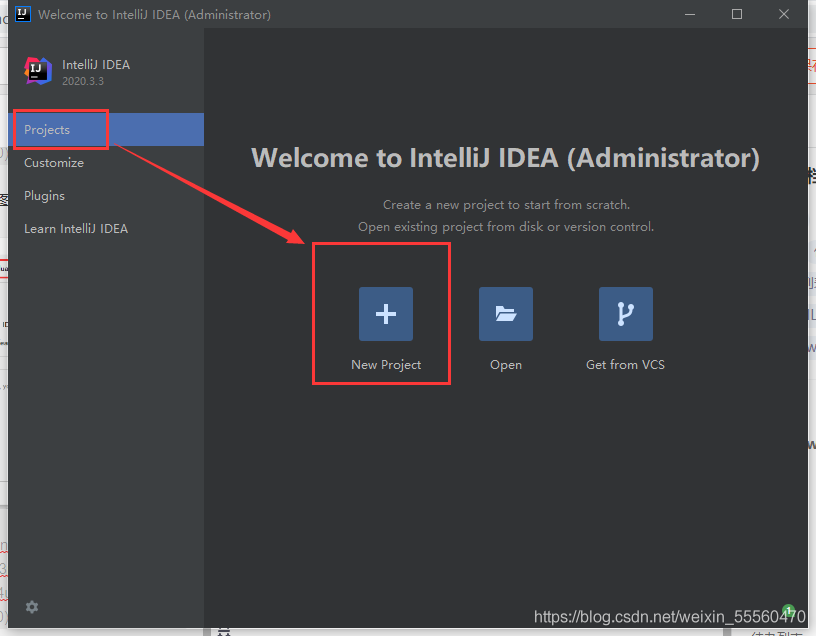Click the window title bar text
This screenshot has width=816, height=636.
click(x=155, y=15)
